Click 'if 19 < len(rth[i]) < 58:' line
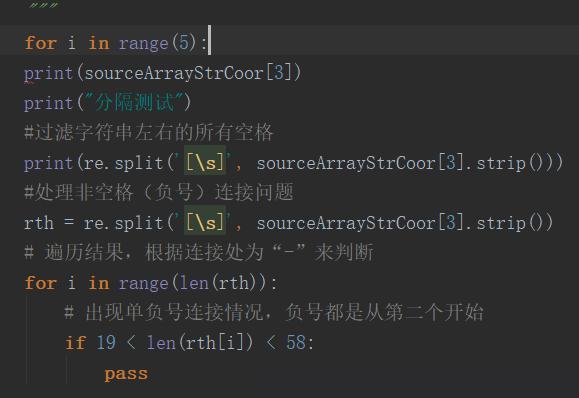The width and height of the screenshot is (579, 398). (x=190, y=343)
